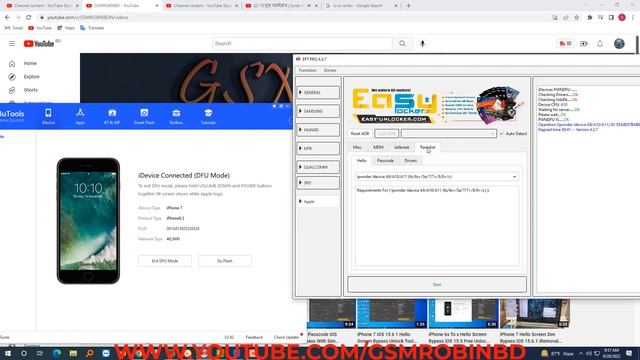Viewport: 640px width, 360px height.
Task: Expand the SPD category in EFT Pro
Action: click(318, 183)
